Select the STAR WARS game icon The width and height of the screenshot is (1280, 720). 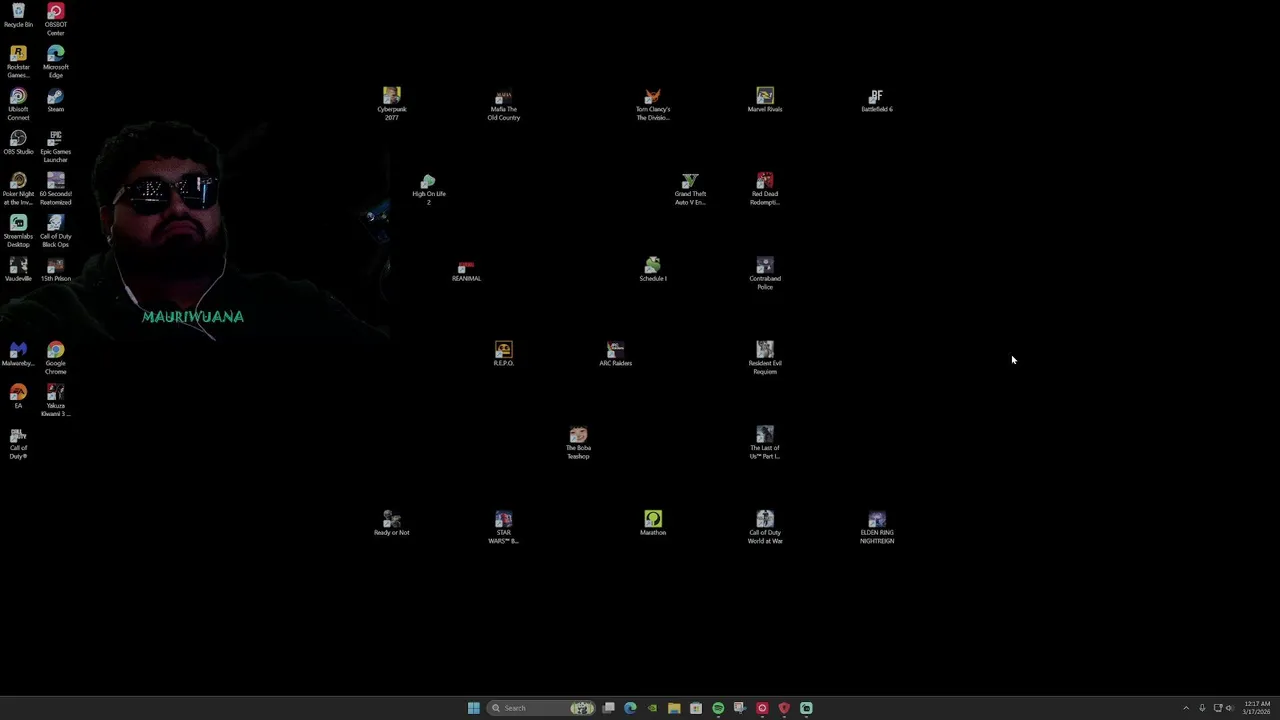504,527
